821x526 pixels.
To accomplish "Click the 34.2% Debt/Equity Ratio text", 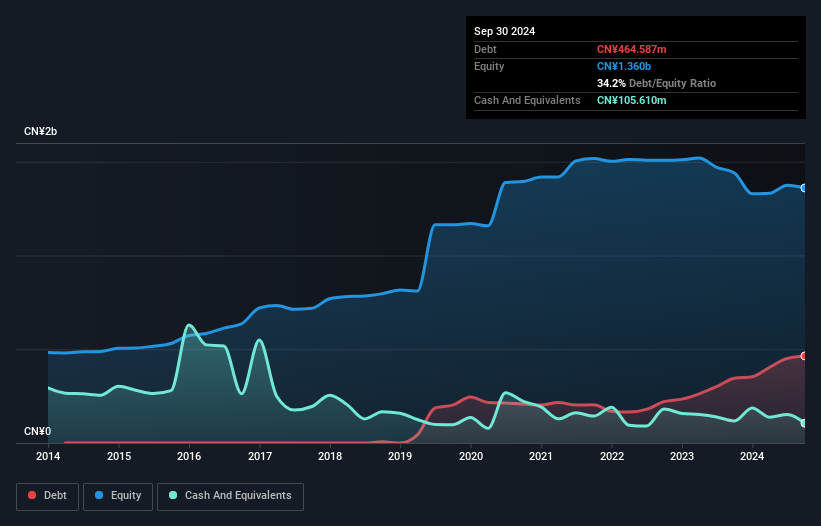I will pos(656,83).
